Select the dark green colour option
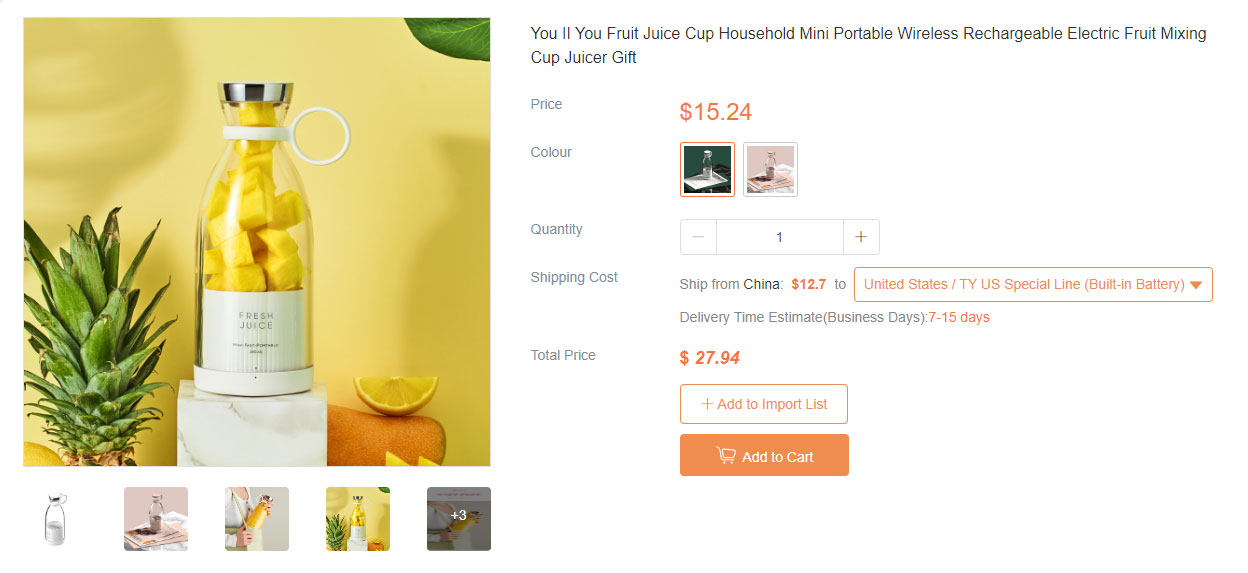This screenshot has width=1248, height=573. [x=707, y=169]
